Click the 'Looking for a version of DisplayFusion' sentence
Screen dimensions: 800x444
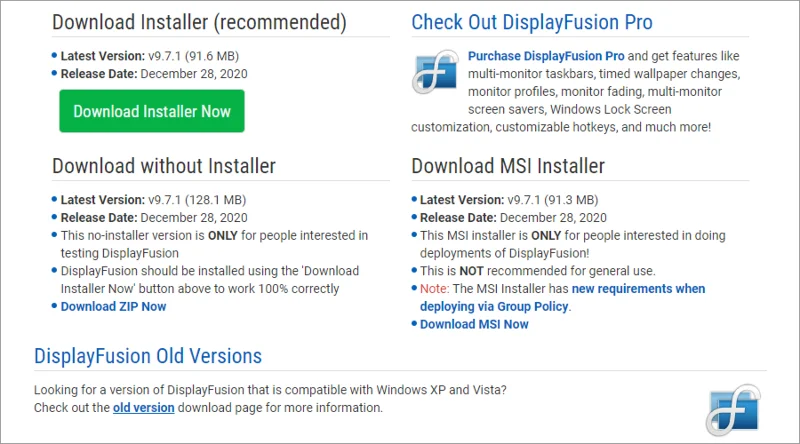(x=270, y=390)
